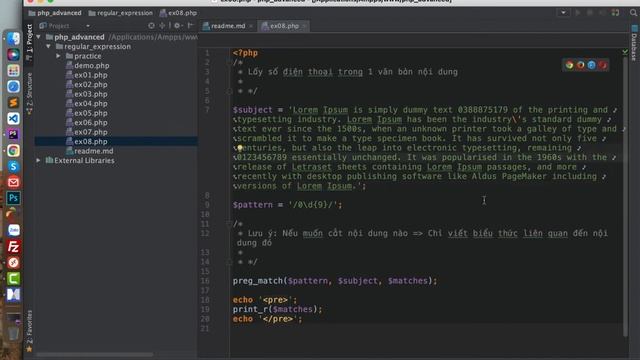Close the readme.md editor tab

(251, 26)
